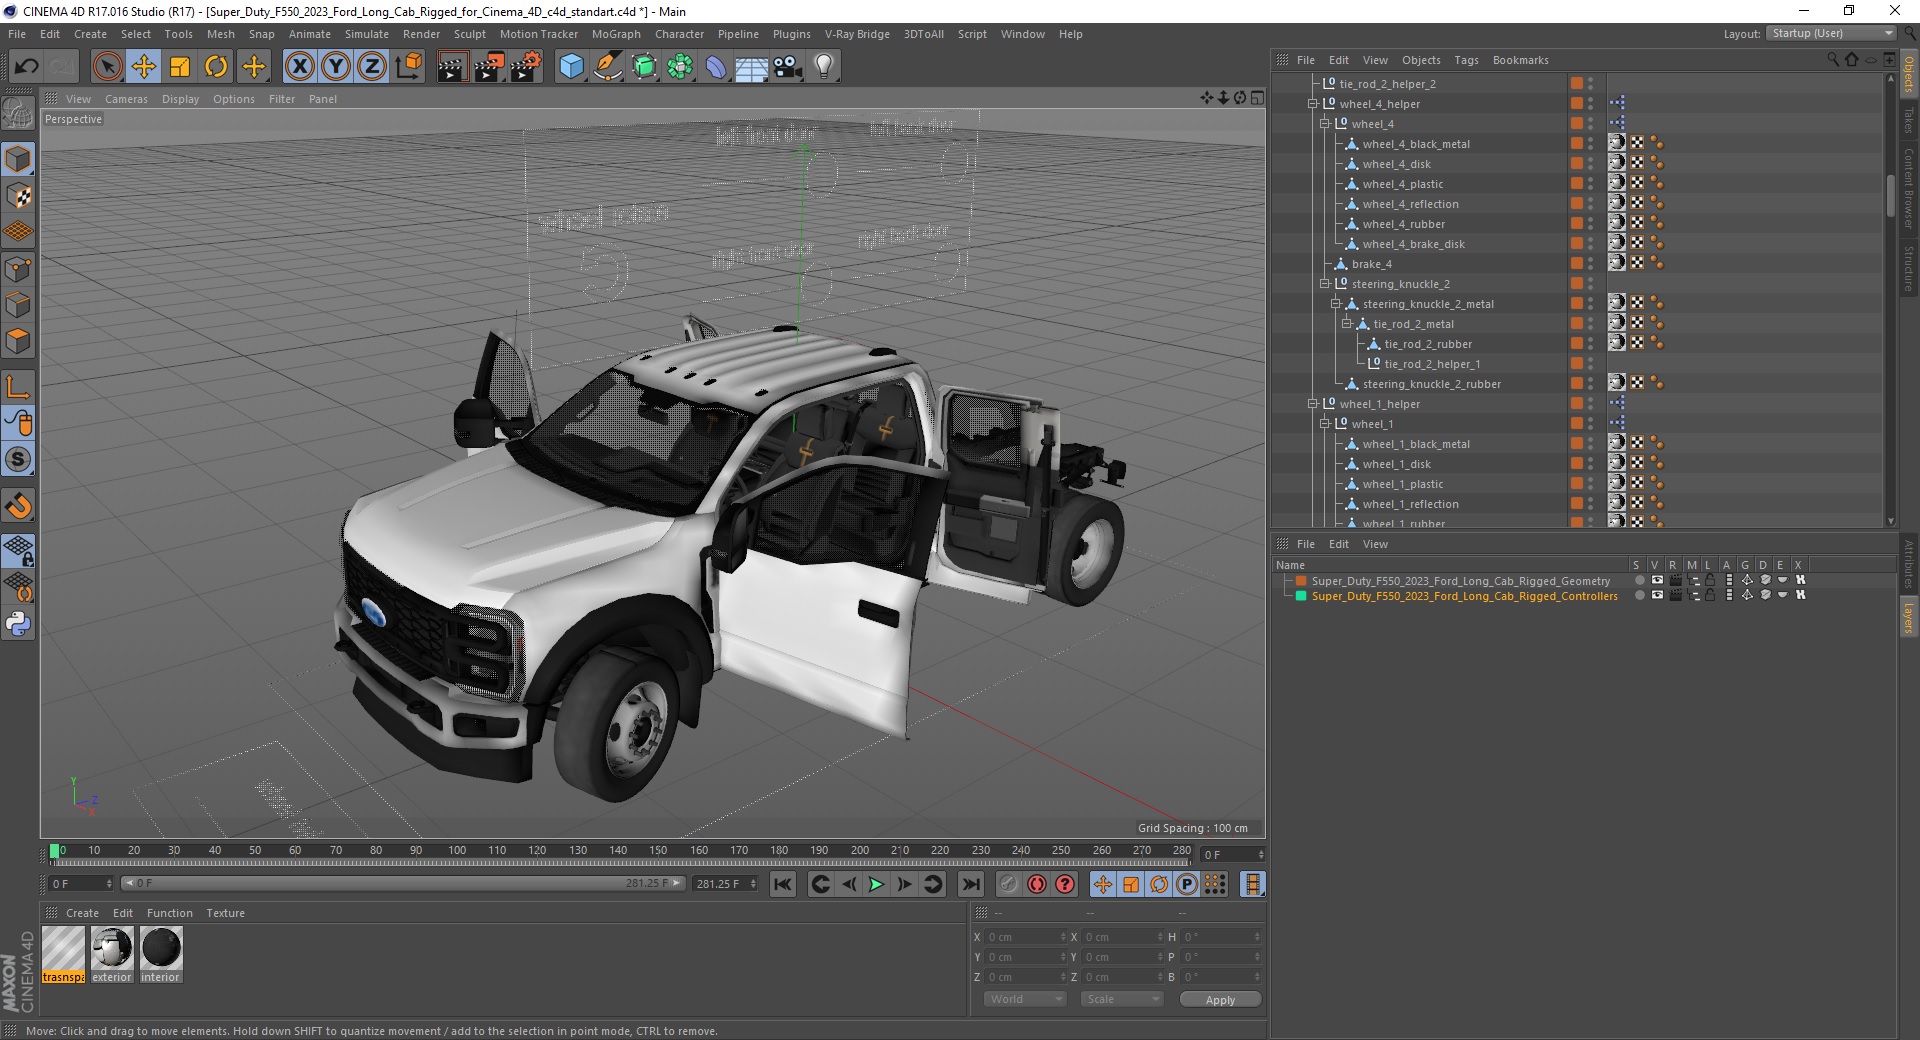Toggle the coordinate system icon
The height and width of the screenshot is (1040, 1920).
(408, 67)
